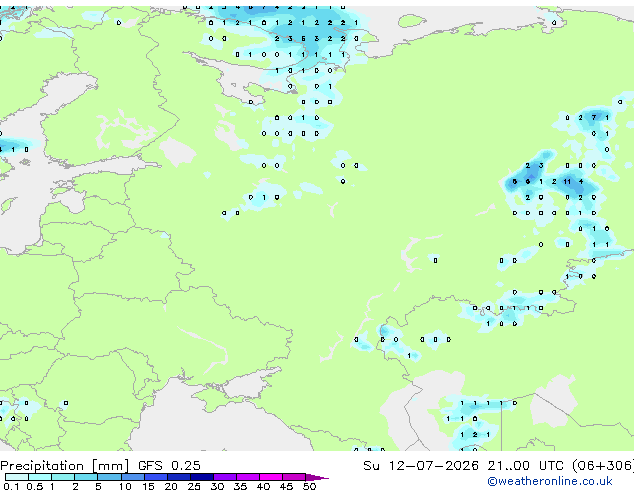Pick the legend swatch between 15 and 20
Viewport: 634px width, 490px height.
156,477
